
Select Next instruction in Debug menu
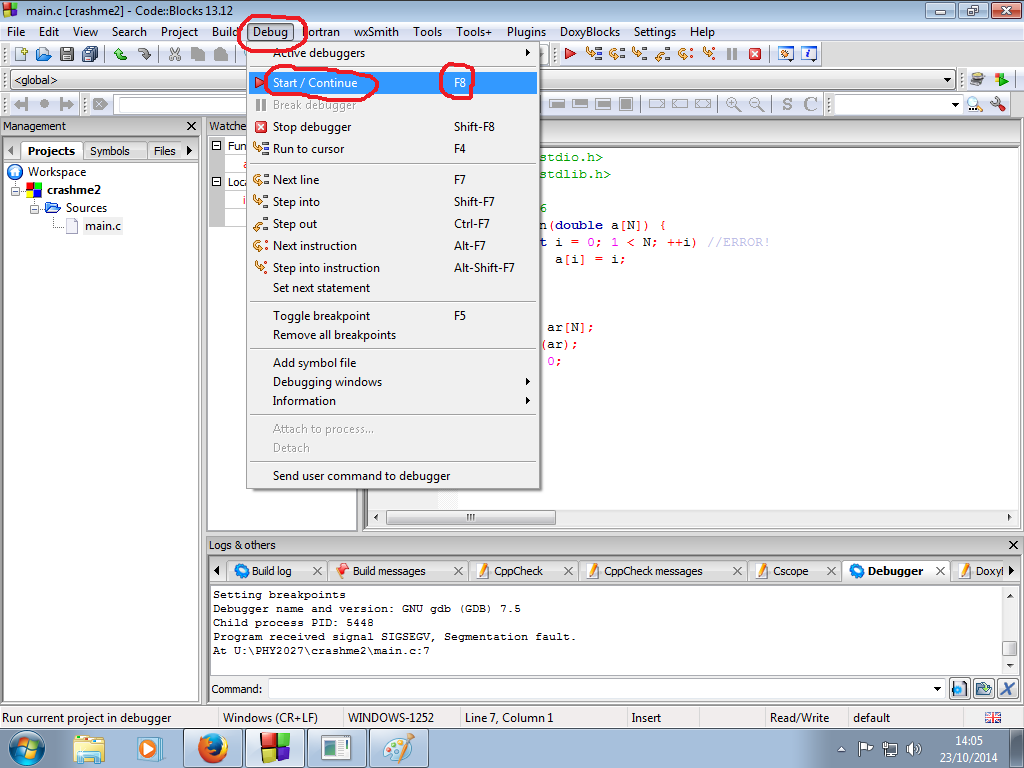[393, 246]
